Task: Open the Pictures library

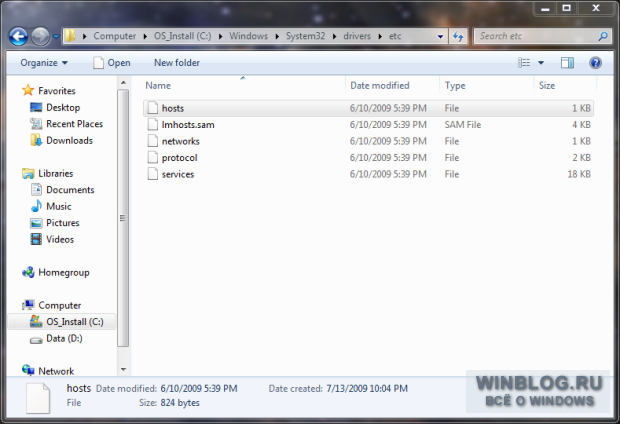Action: (55, 223)
